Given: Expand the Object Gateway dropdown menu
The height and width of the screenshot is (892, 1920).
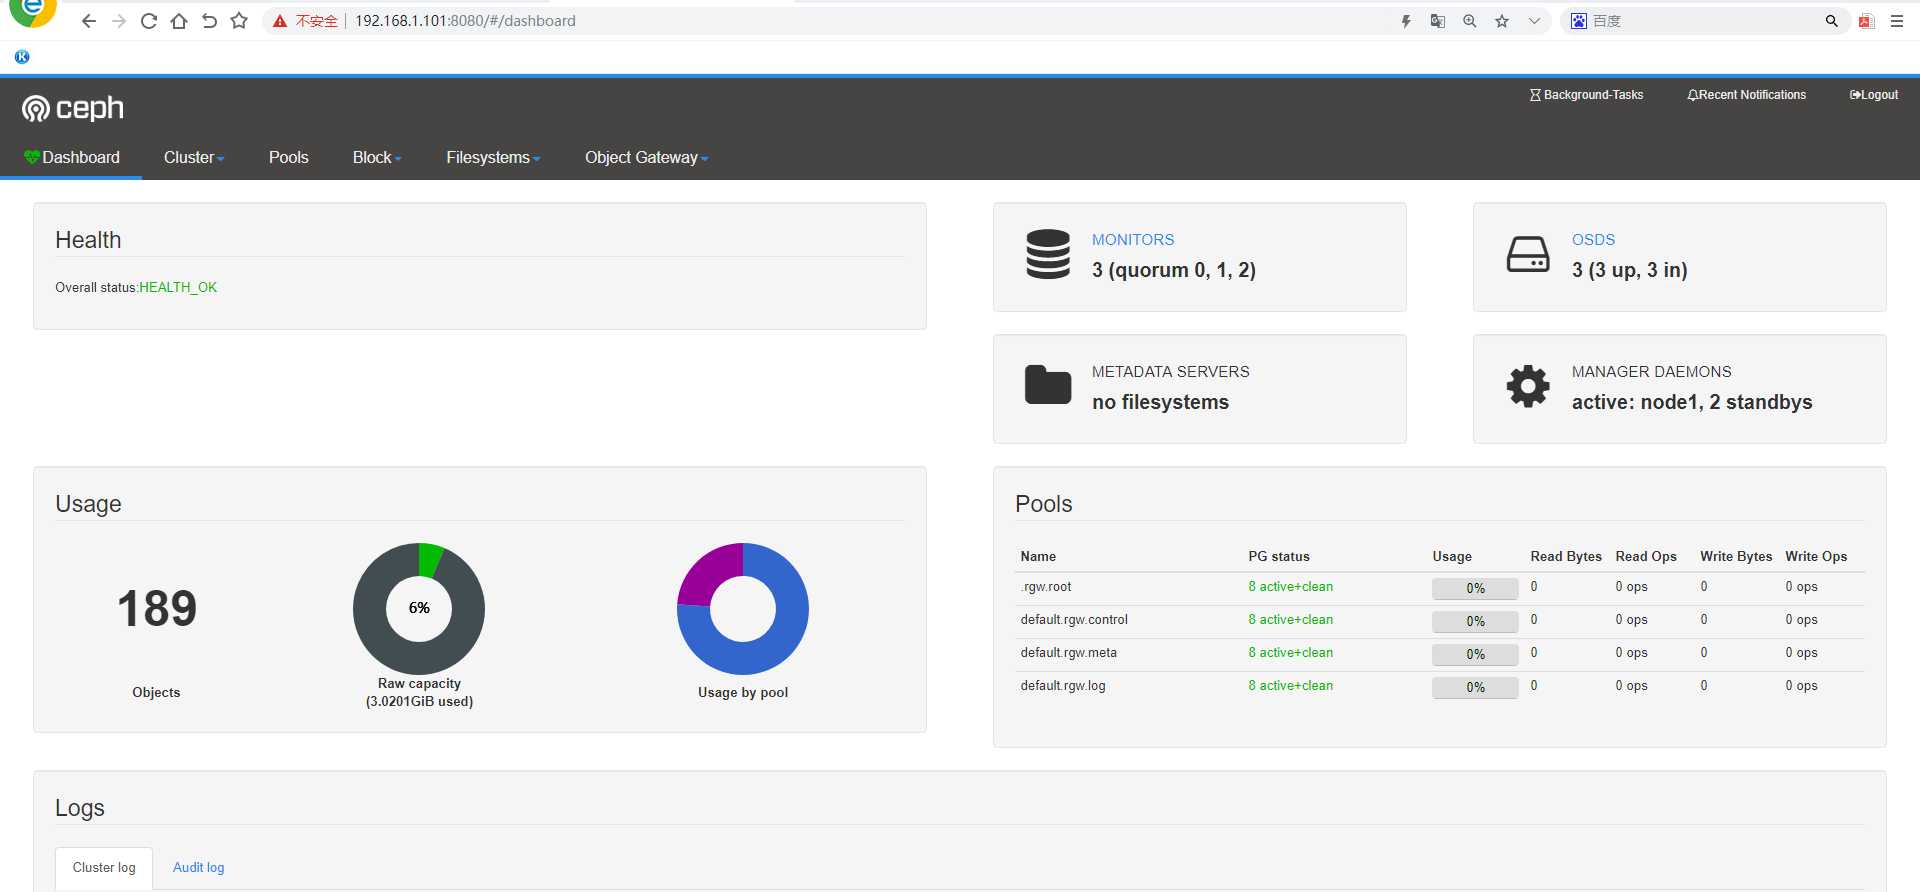Looking at the screenshot, I should pos(646,157).
